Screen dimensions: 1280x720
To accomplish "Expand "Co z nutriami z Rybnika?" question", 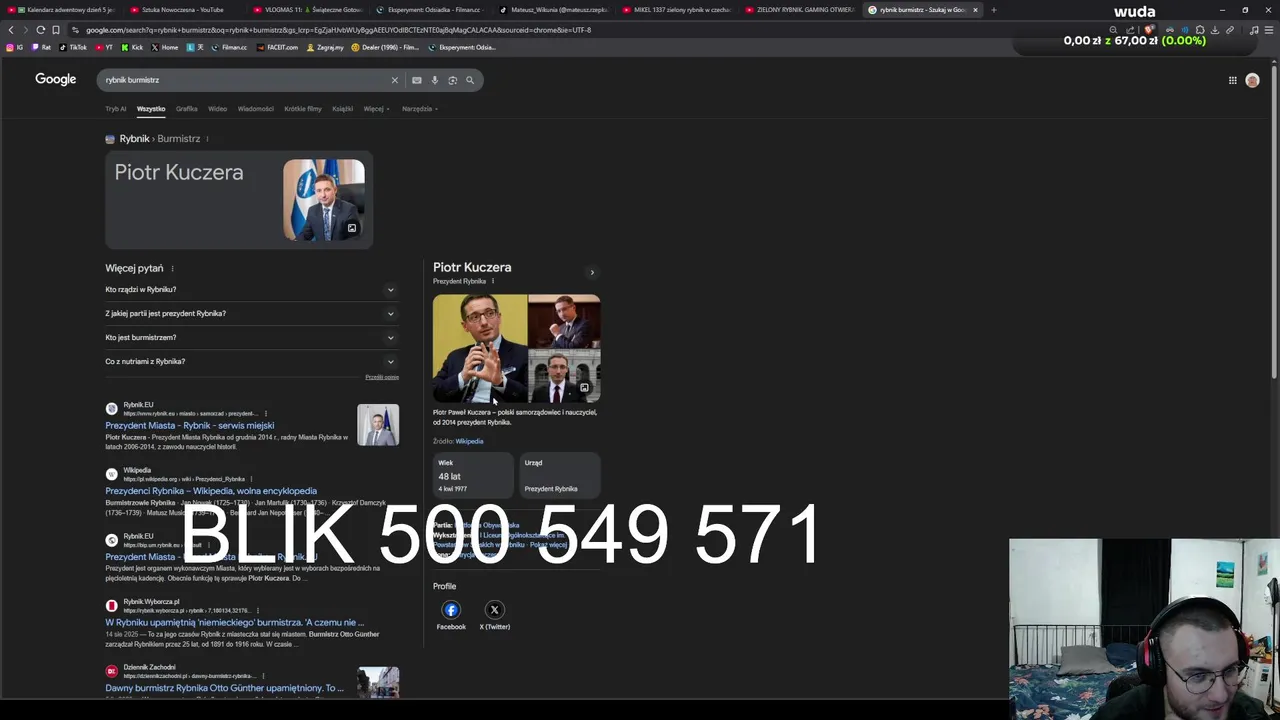I will [x=252, y=362].
